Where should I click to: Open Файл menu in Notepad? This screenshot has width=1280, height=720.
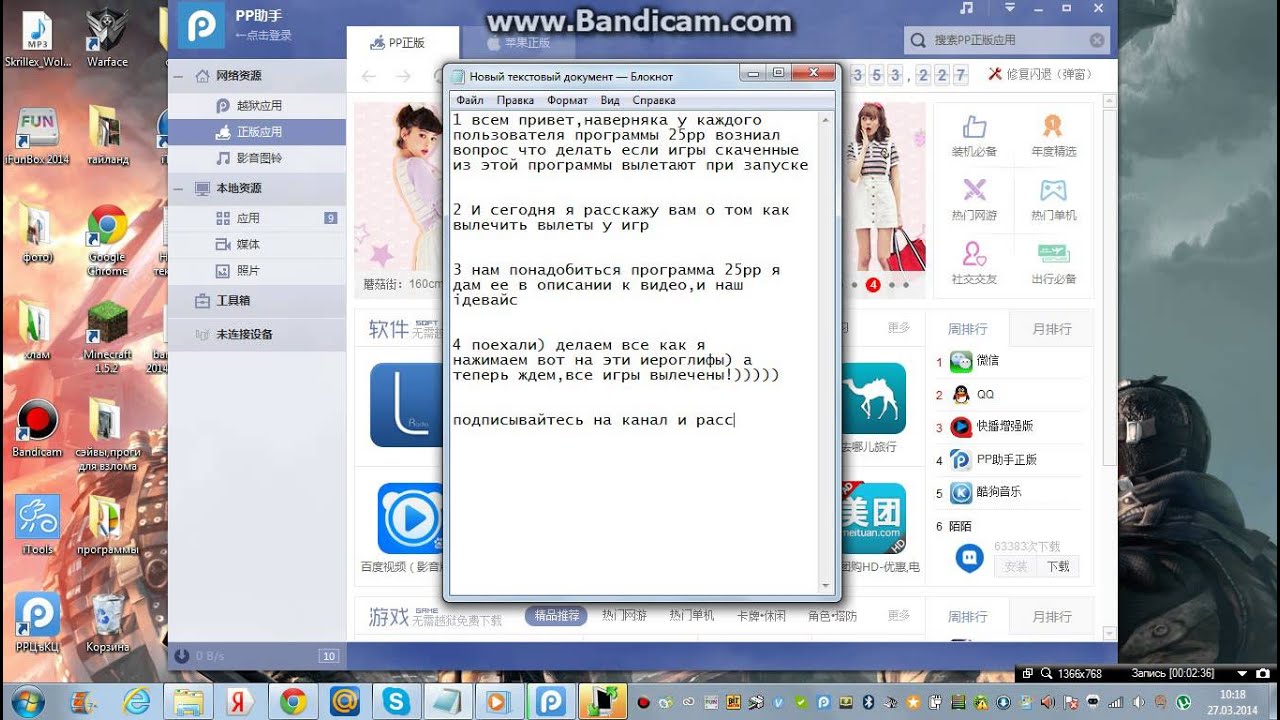coord(470,100)
